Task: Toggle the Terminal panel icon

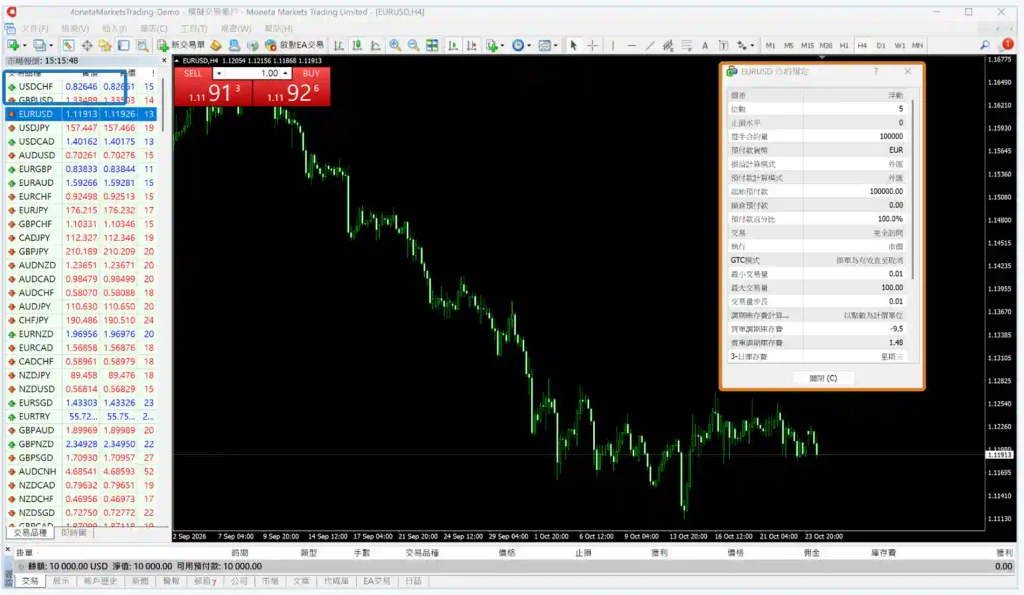Action: (x=123, y=45)
